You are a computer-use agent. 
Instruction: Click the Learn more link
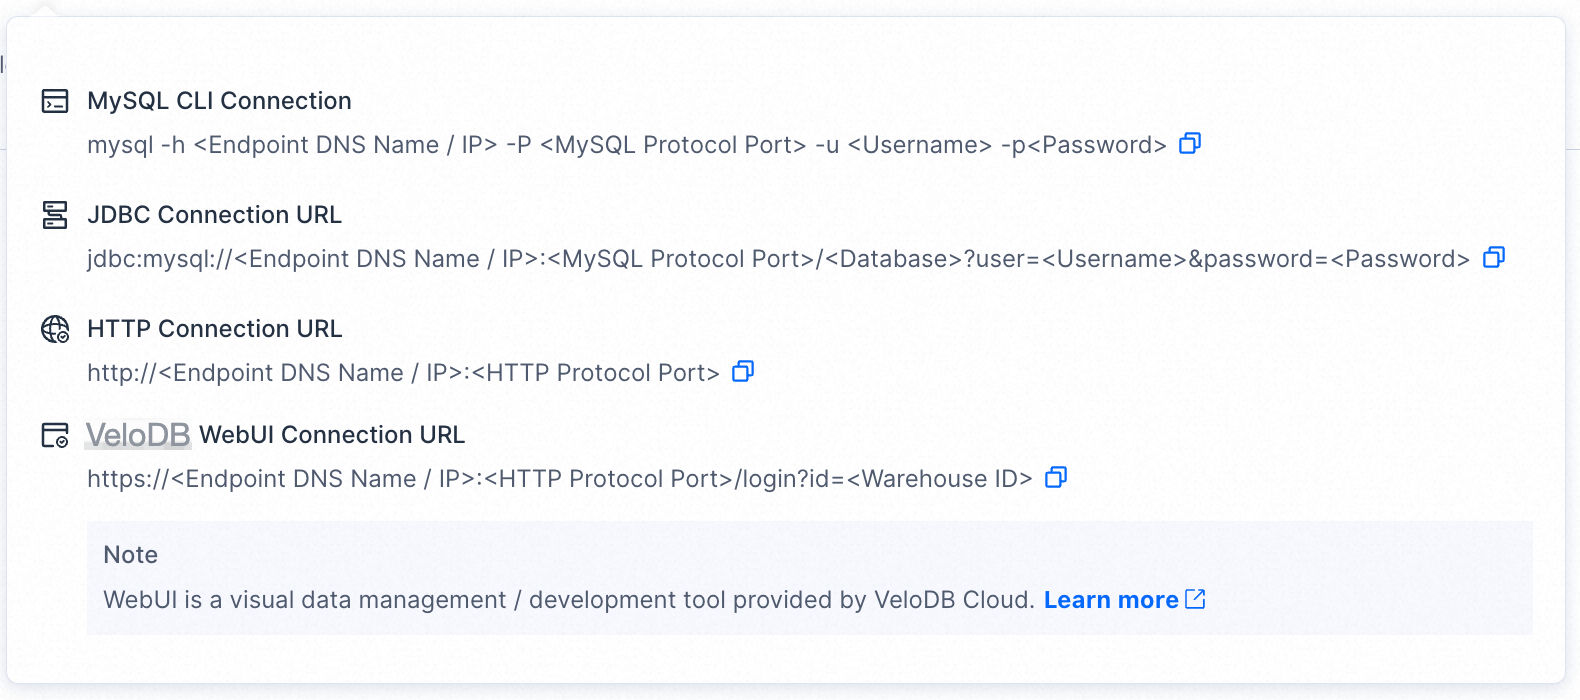pyautogui.click(x=1111, y=599)
